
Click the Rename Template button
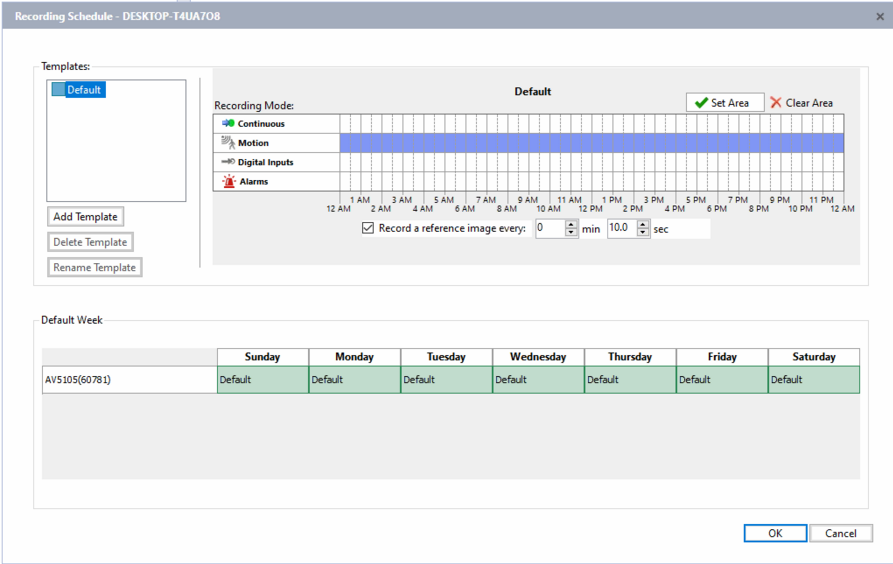tap(95, 267)
